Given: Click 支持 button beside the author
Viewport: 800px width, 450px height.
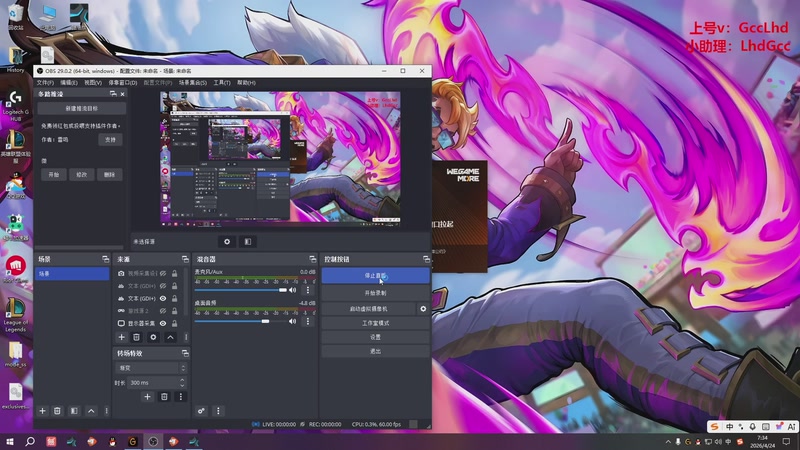Looking at the screenshot, I should point(110,139).
